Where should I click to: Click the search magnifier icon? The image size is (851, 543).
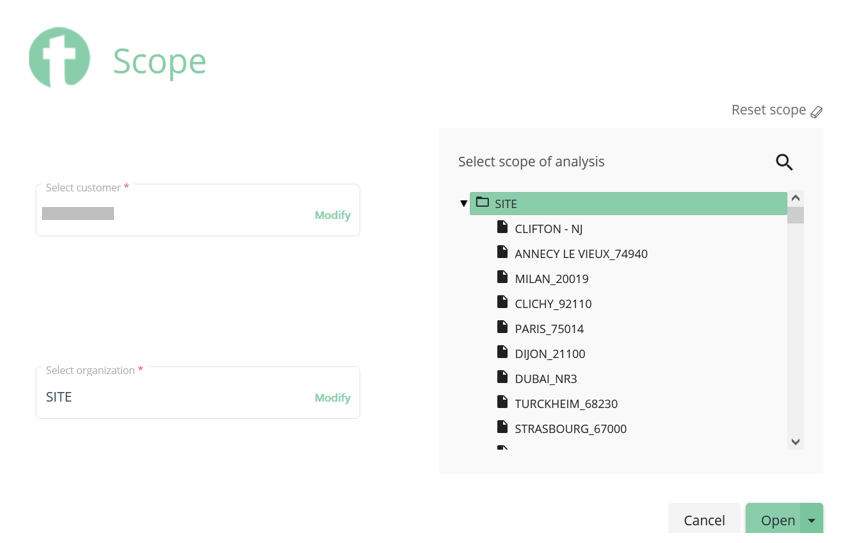point(784,162)
